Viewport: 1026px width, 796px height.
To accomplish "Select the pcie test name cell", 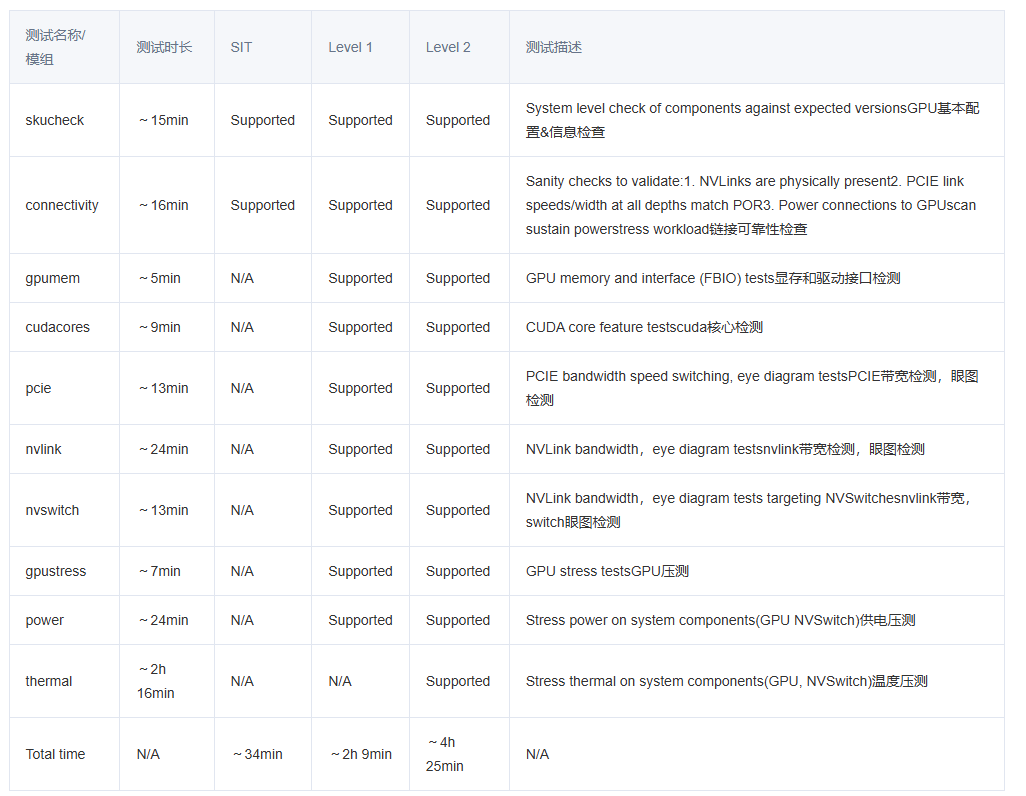I will [38, 388].
